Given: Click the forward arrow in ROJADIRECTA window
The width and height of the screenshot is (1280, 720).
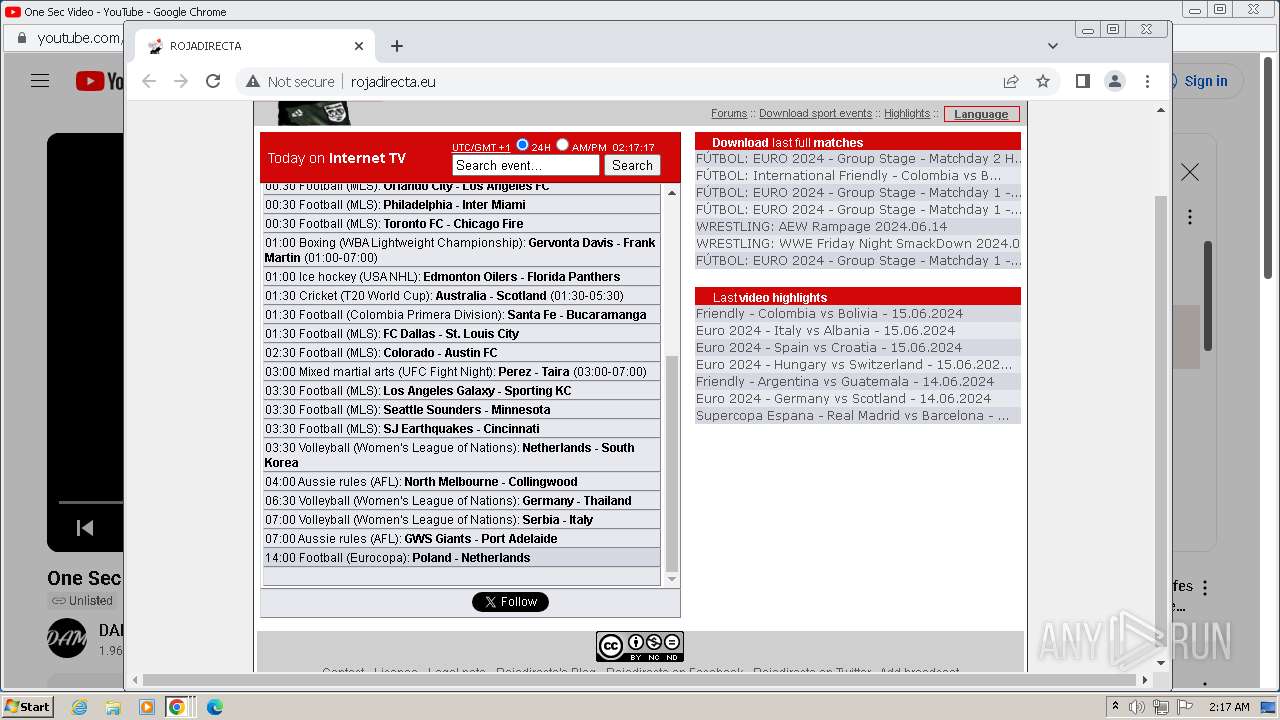Looking at the screenshot, I should pos(181,81).
